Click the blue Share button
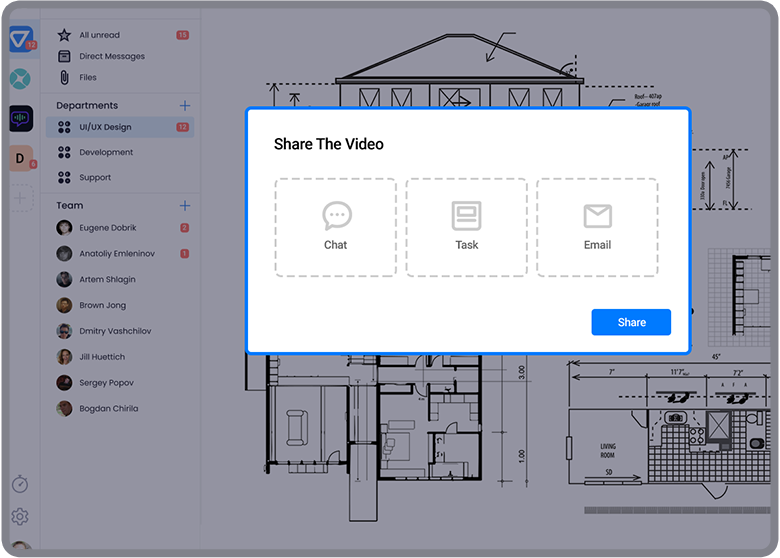Viewport: 780px width, 558px height. coord(631,322)
